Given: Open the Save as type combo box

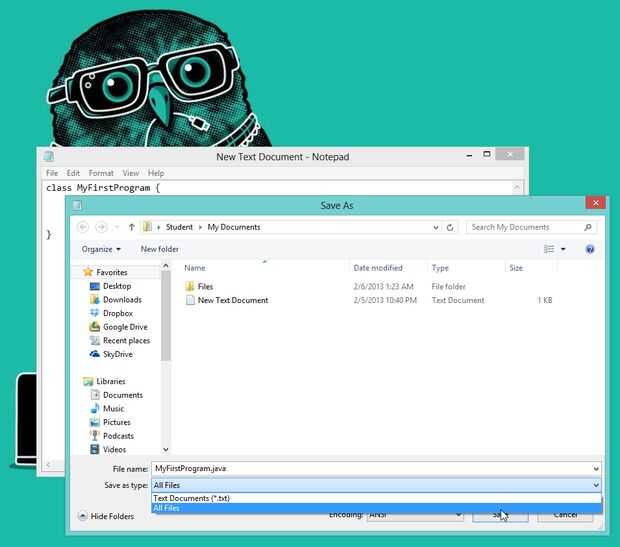Looking at the screenshot, I should (x=376, y=485).
